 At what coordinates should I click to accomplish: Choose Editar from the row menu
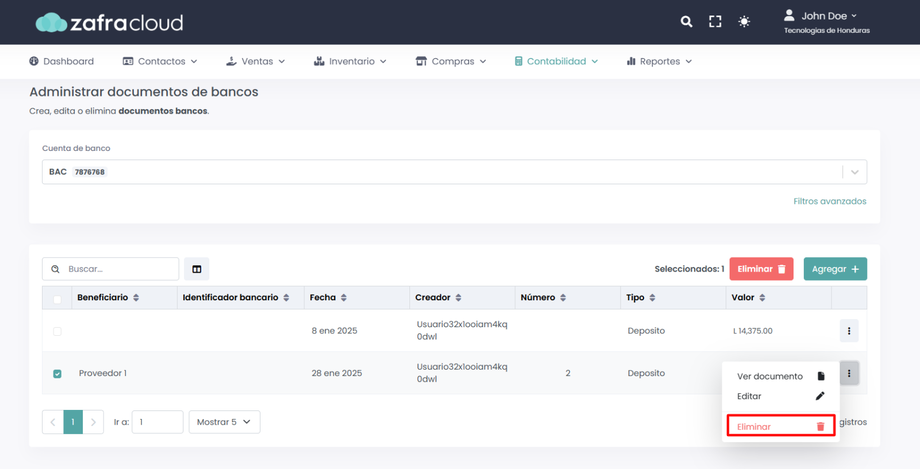pyautogui.click(x=780, y=396)
